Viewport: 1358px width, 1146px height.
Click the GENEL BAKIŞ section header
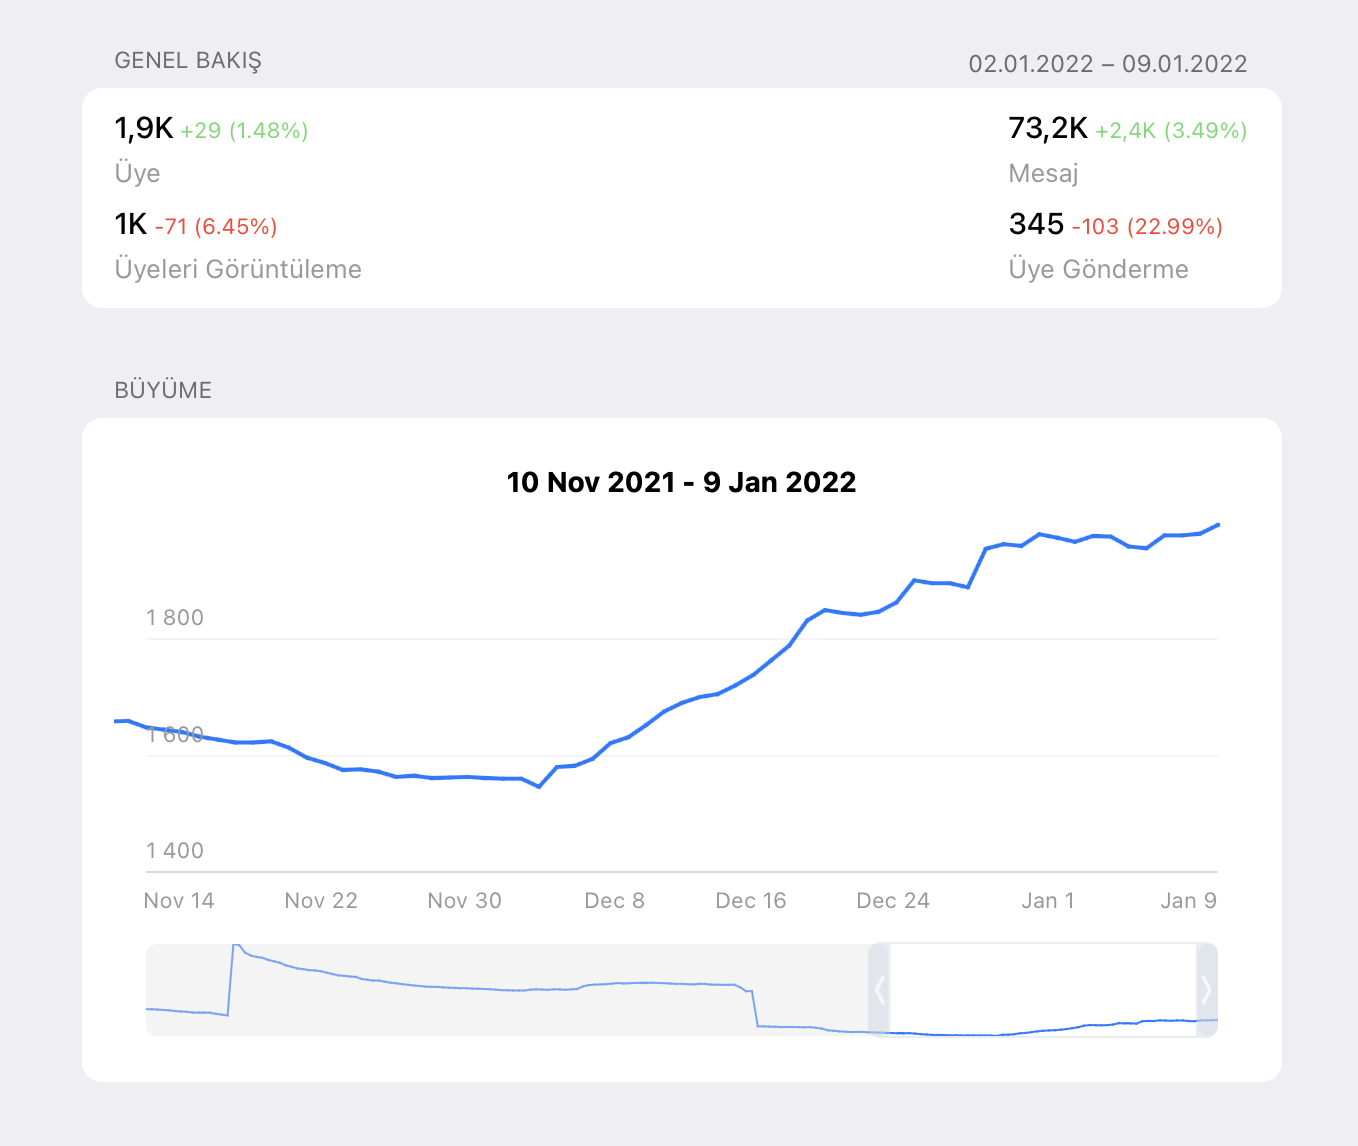coord(188,61)
